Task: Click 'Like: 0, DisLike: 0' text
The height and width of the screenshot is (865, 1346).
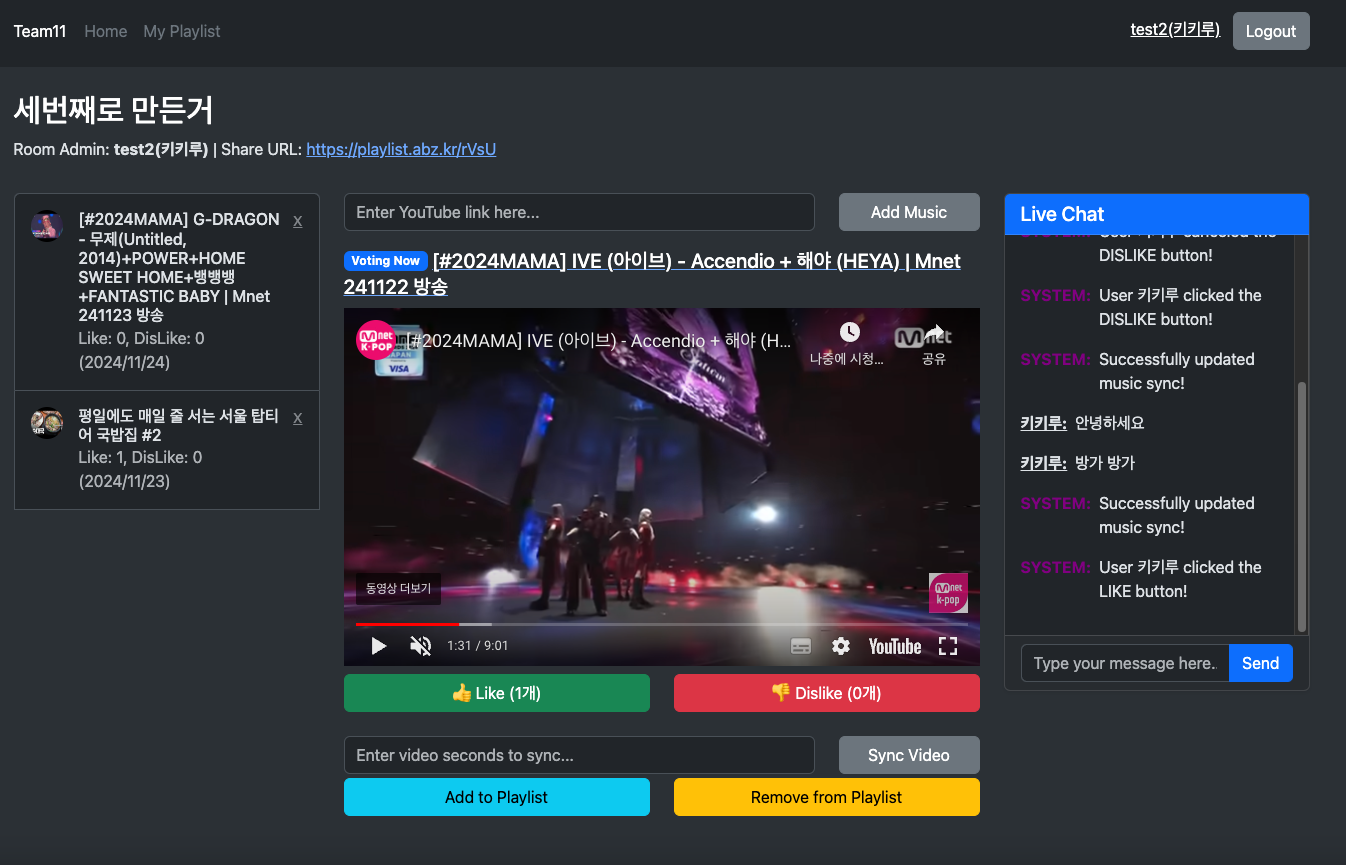Action: tap(141, 339)
